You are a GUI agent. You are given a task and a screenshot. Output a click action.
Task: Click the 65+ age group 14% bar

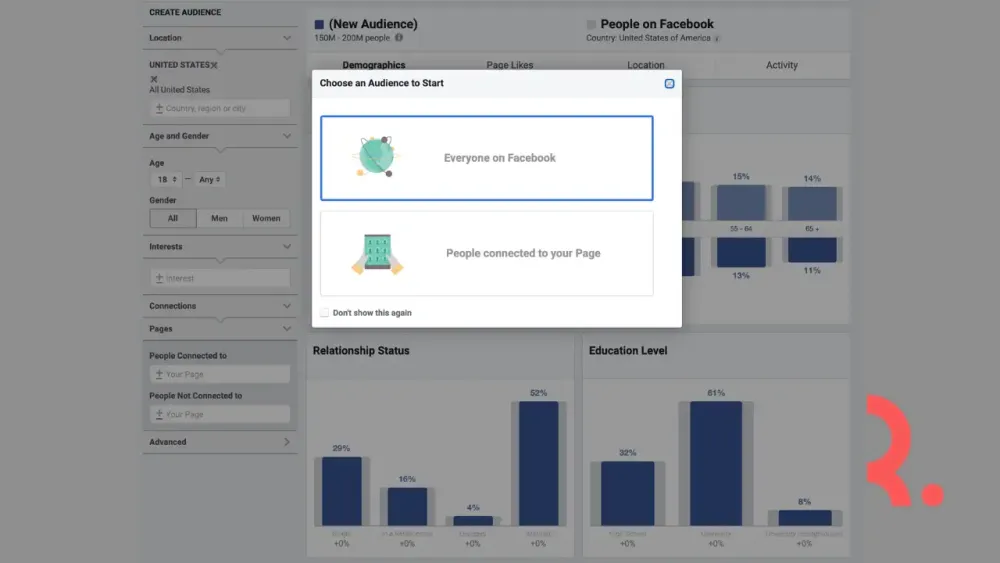point(812,203)
